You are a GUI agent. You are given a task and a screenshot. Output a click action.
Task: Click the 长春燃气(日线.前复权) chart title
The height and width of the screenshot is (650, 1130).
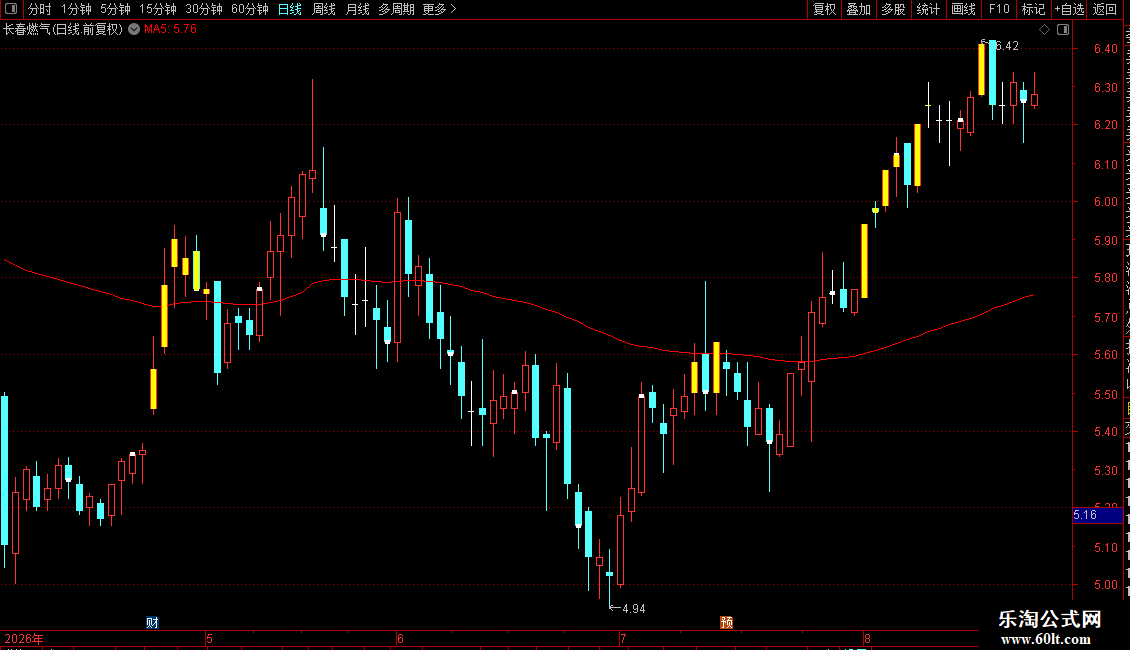(63, 29)
